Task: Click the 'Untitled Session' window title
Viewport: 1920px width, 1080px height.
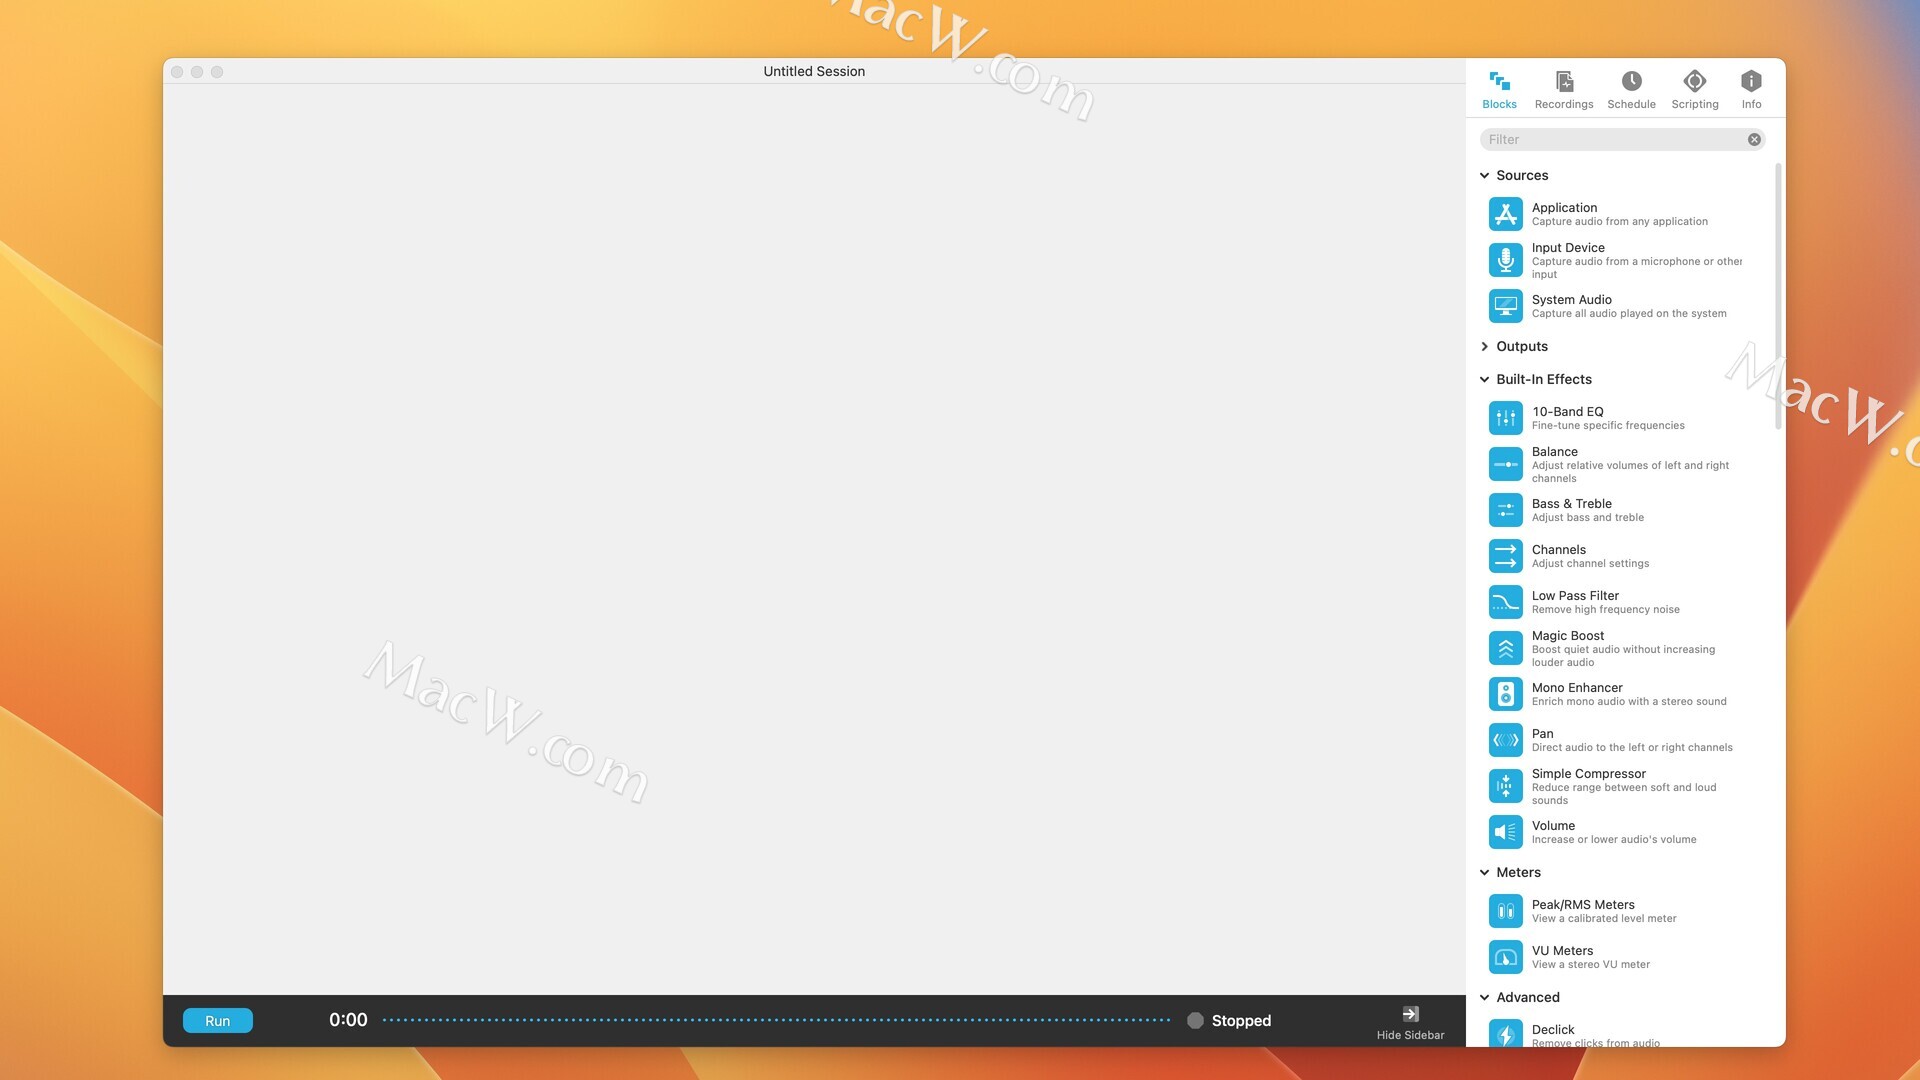Action: (814, 72)
